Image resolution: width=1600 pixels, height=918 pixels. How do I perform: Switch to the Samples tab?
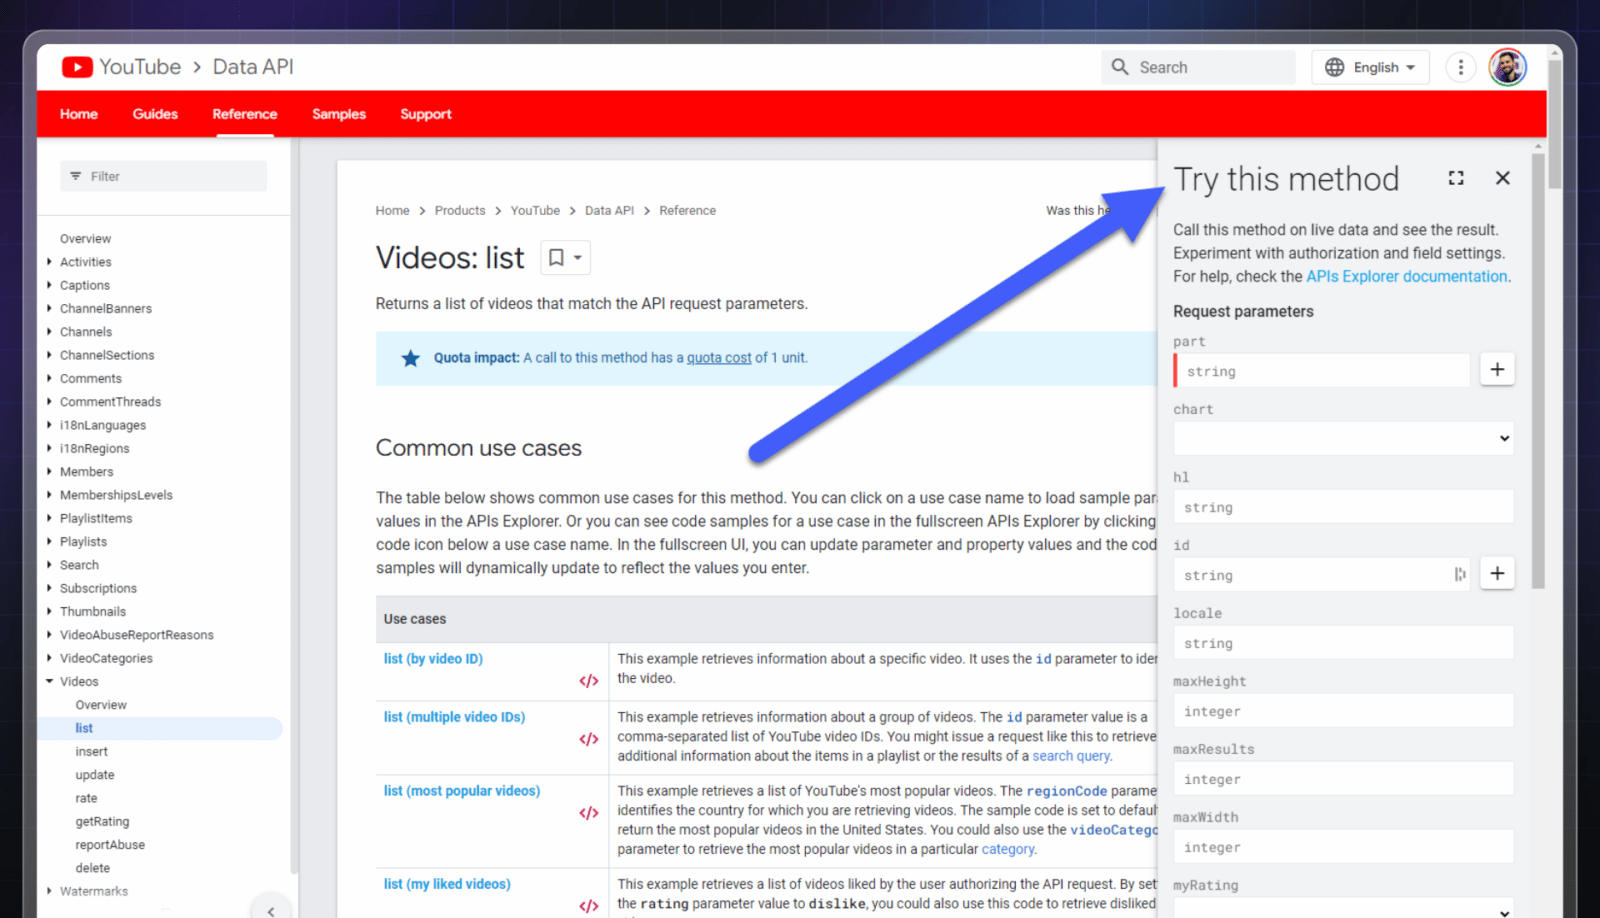pos(338,114)
